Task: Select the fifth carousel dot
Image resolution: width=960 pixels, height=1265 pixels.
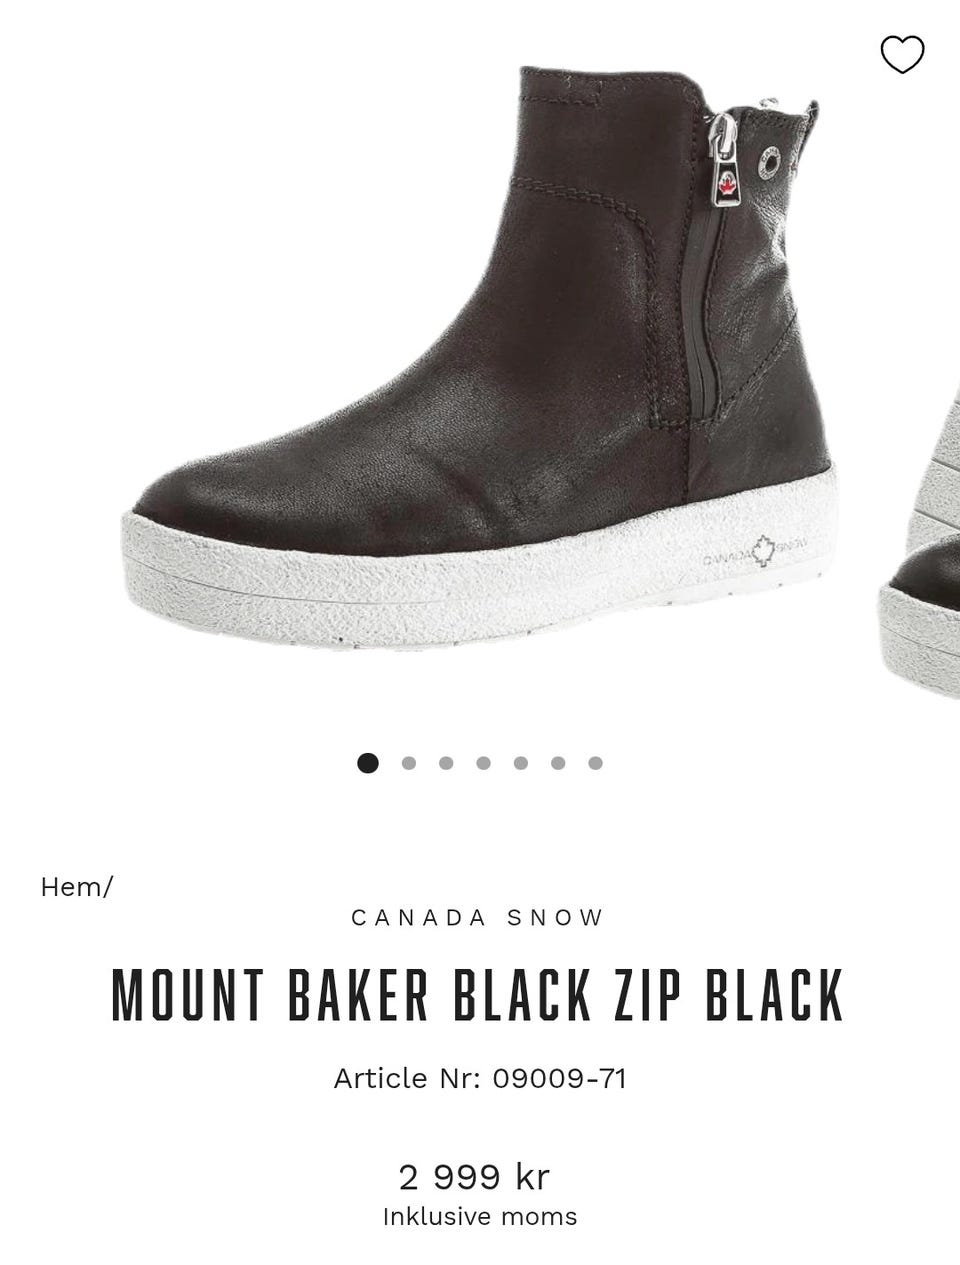Action: [521, 763]
